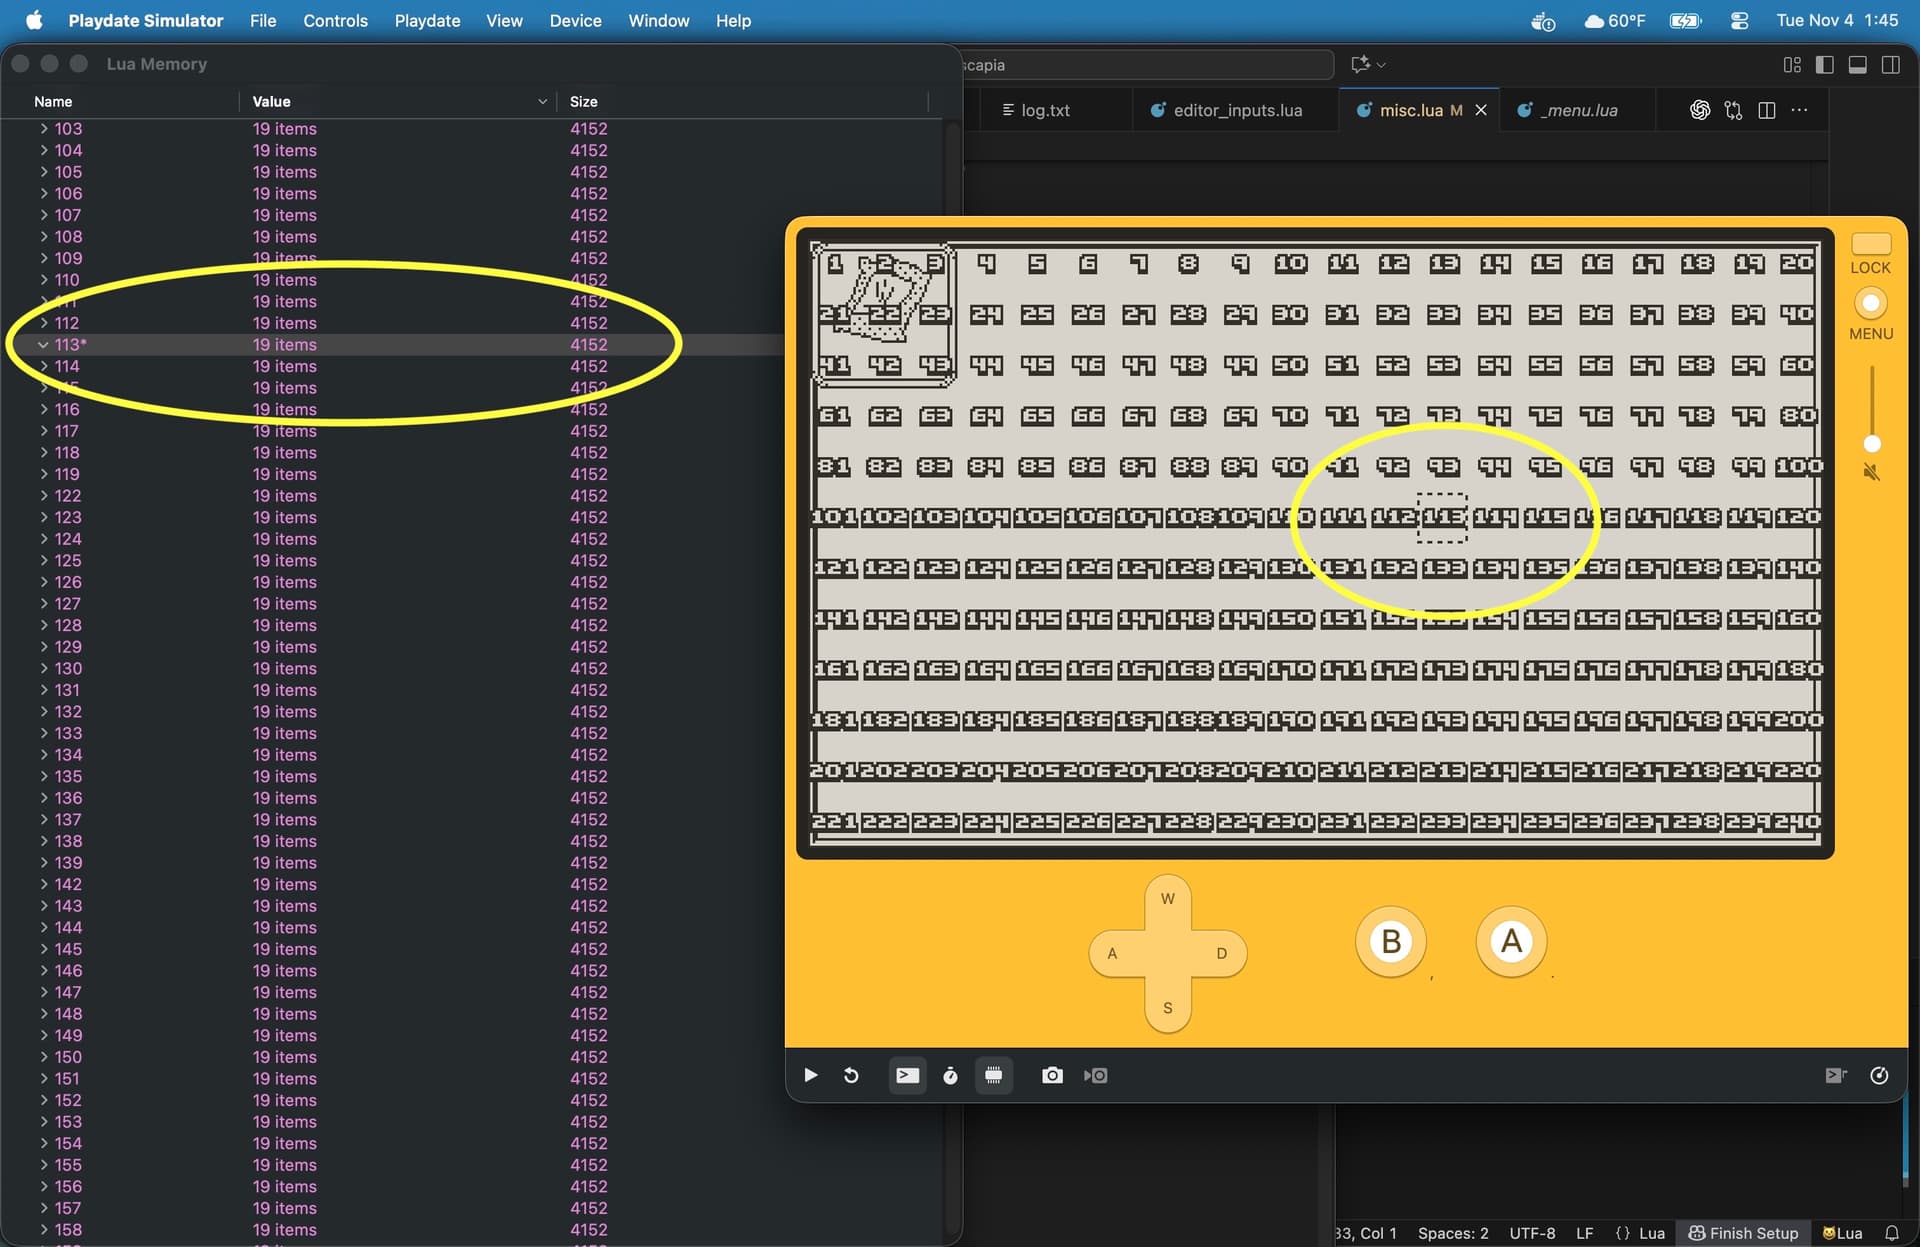
Task: Click the crank toggle icon in simulator toolbar
Action: (x=1879, y=1075)
